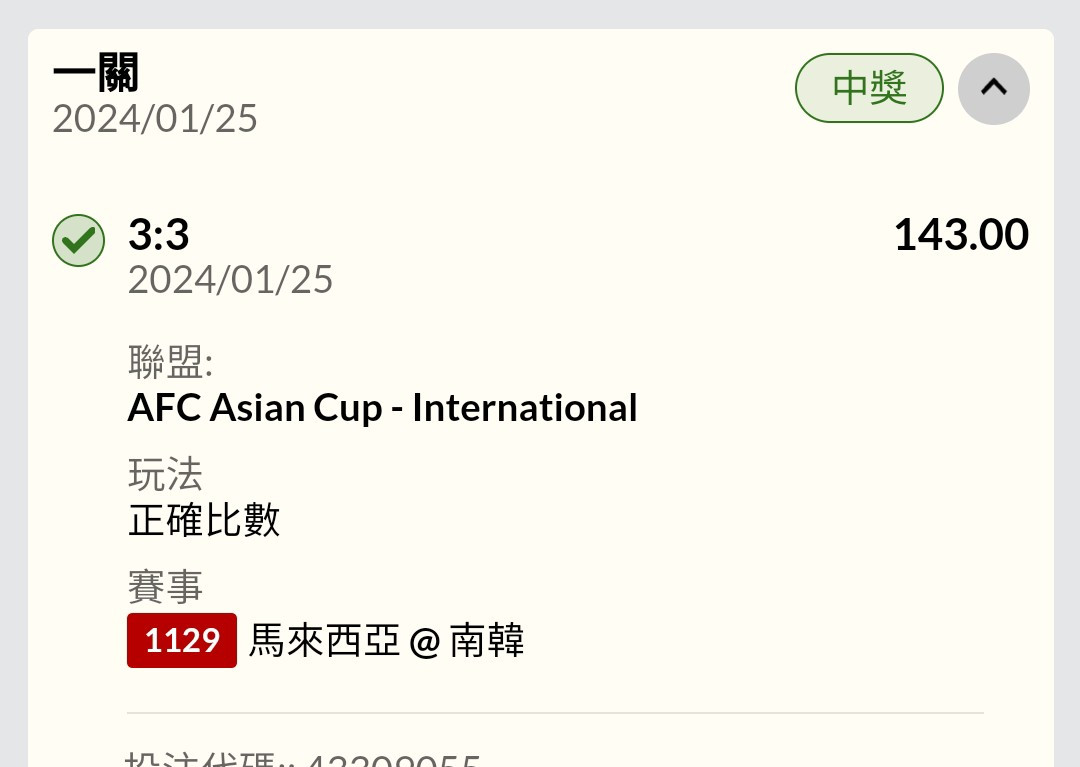
Task: Click the 南韓 team name
Action: coord(487,640)
